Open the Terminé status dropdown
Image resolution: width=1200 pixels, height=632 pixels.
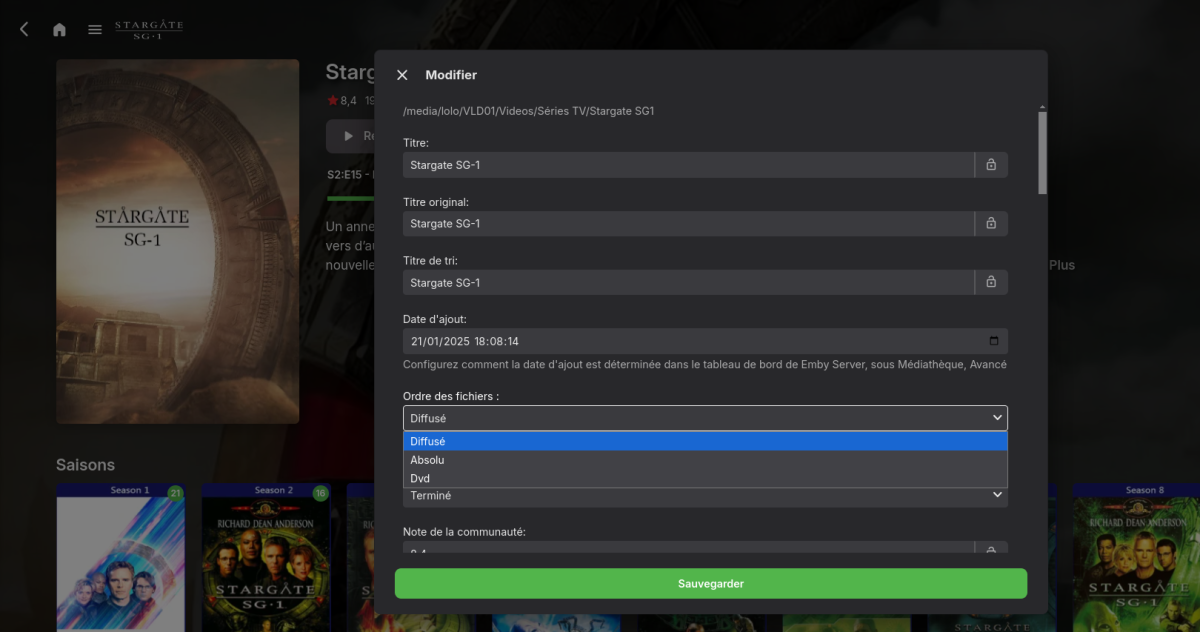[x=705, y=496]
